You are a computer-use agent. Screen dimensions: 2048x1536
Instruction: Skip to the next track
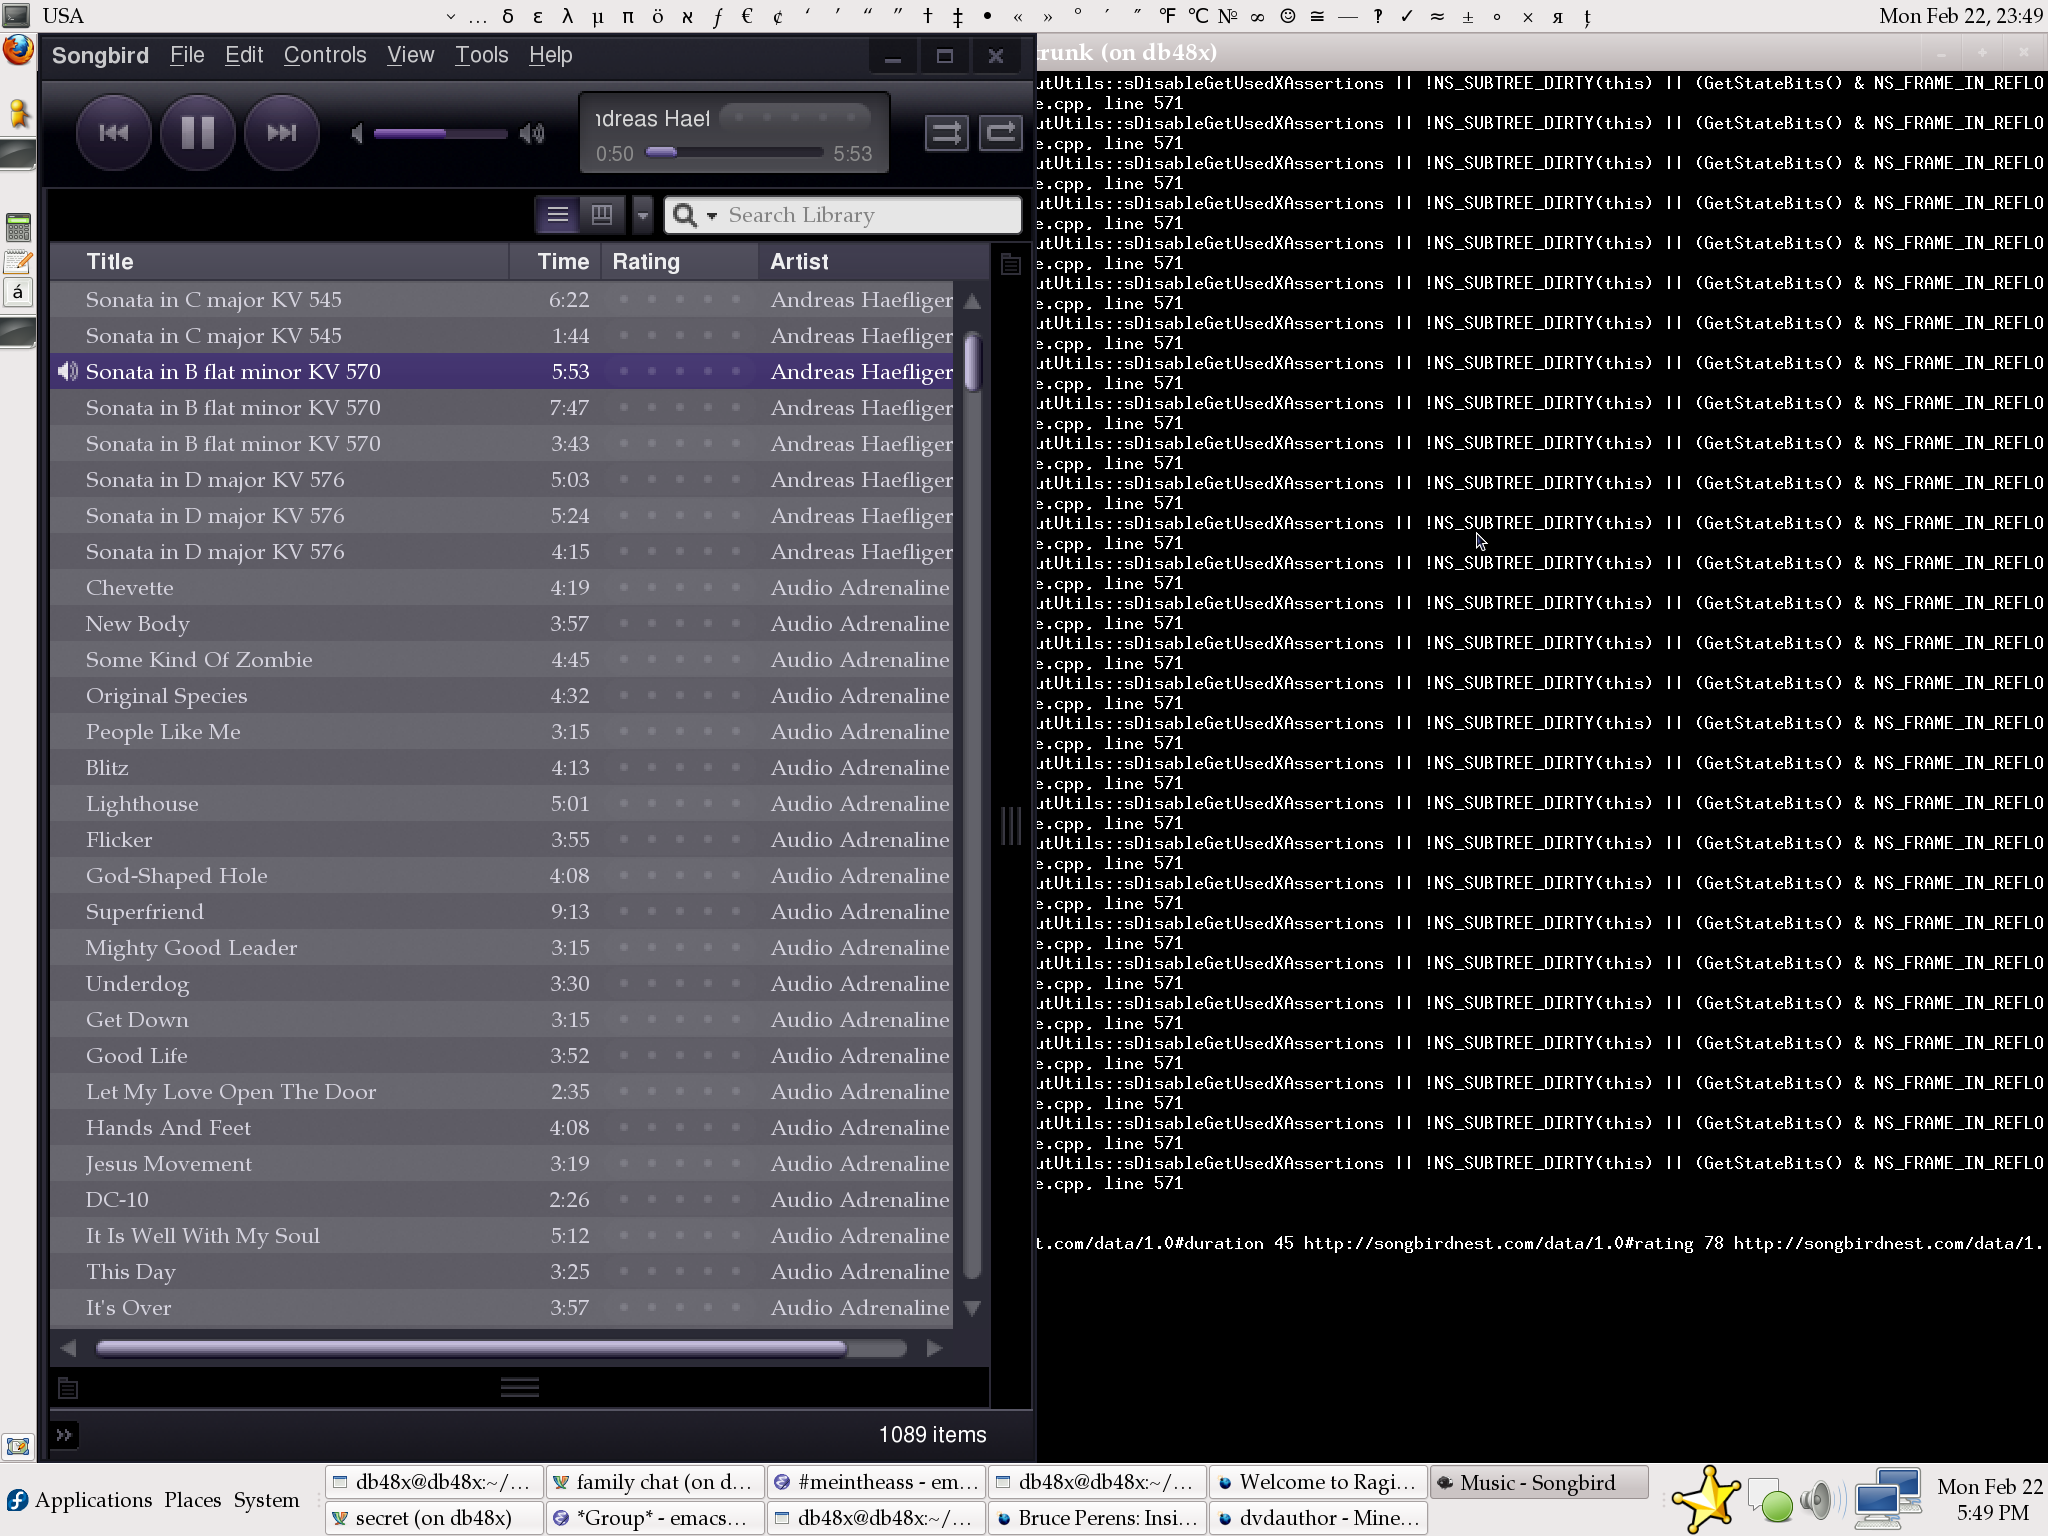pos(282,132)
